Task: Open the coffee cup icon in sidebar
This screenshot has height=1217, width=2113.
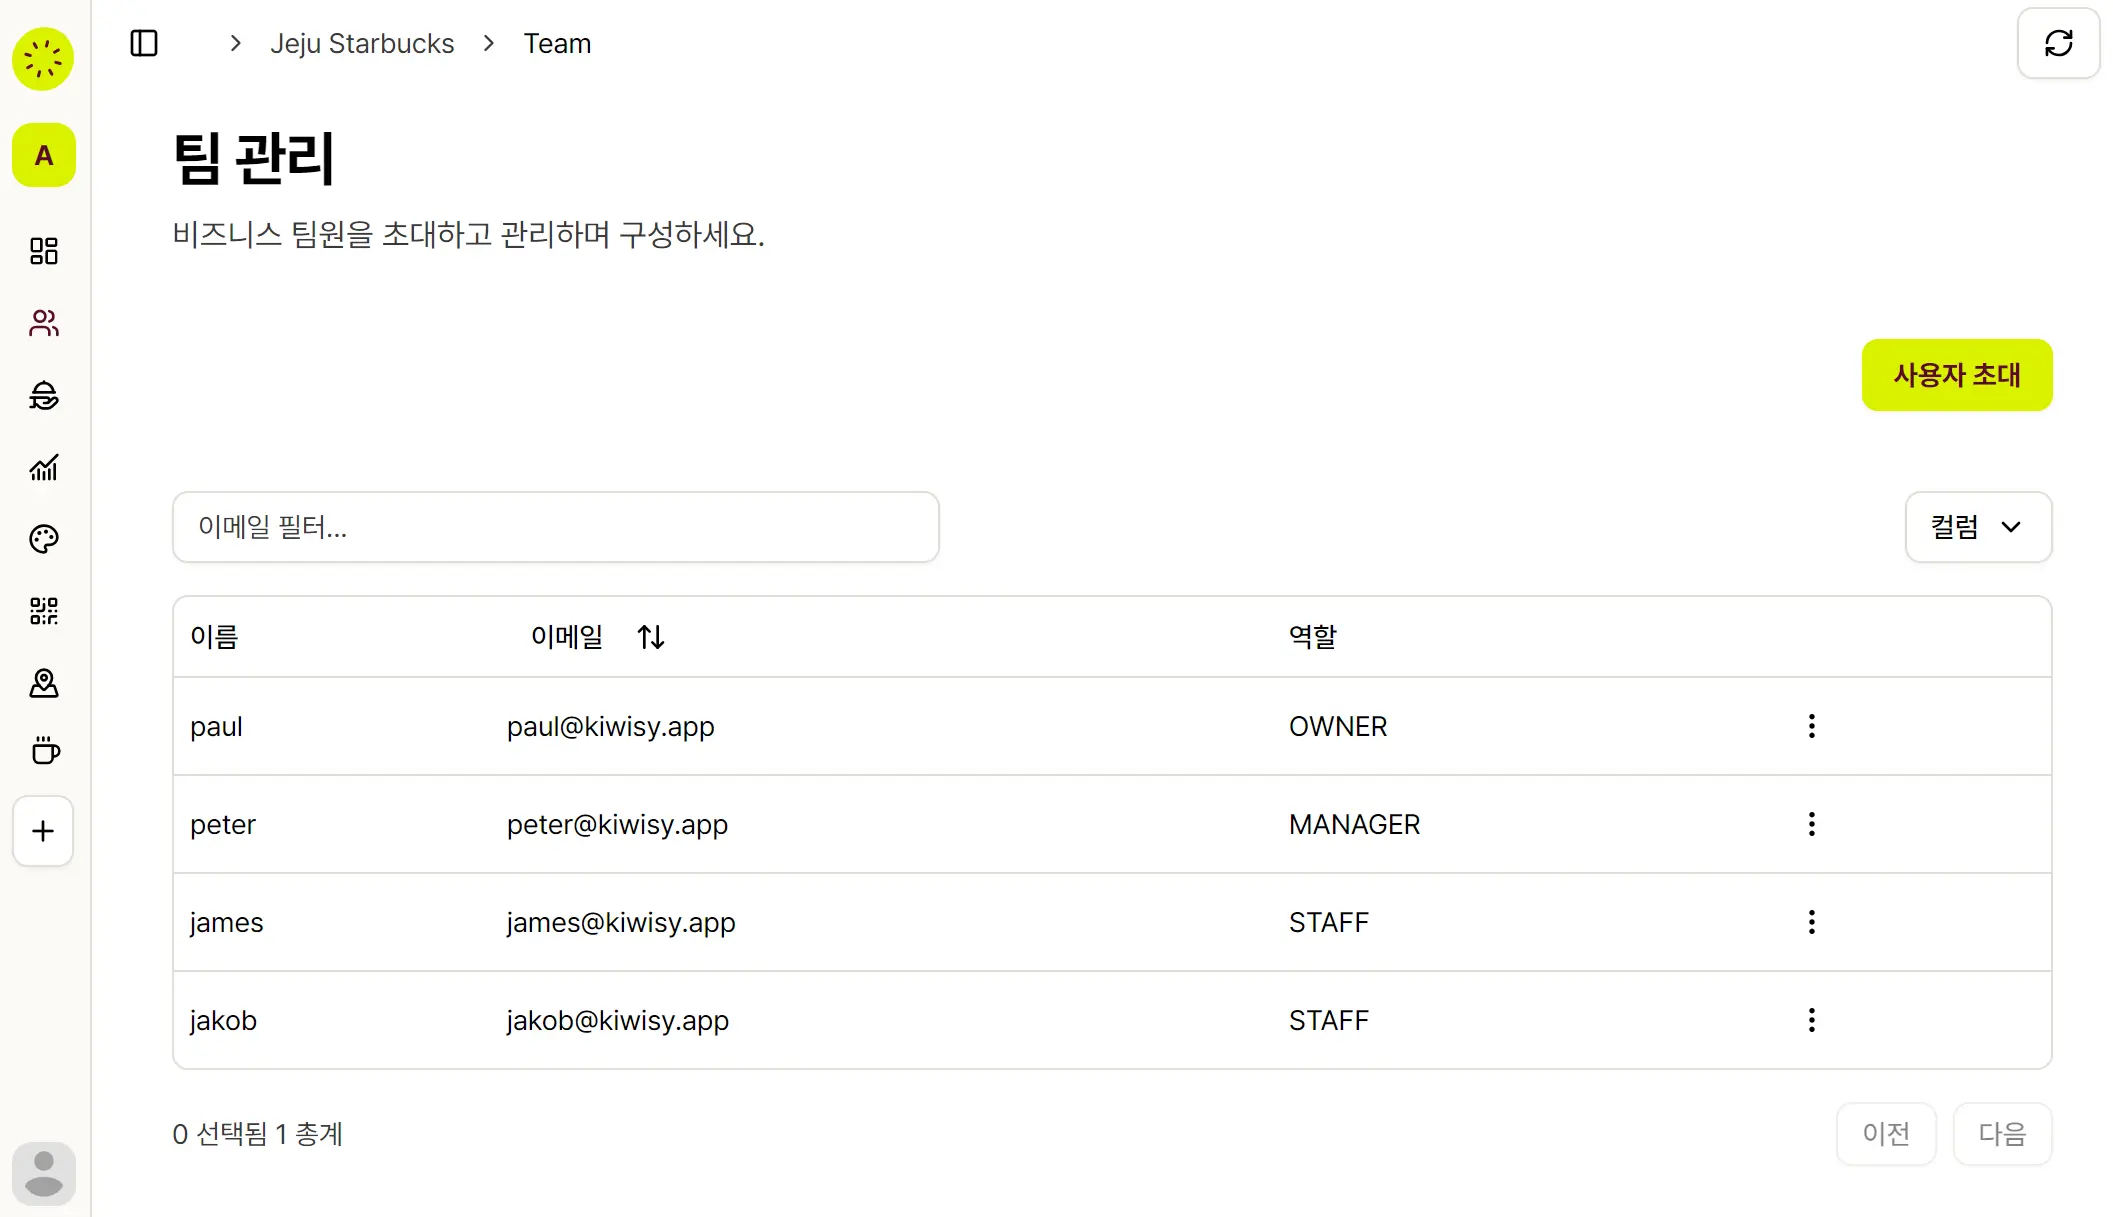Action: point(44,751)
